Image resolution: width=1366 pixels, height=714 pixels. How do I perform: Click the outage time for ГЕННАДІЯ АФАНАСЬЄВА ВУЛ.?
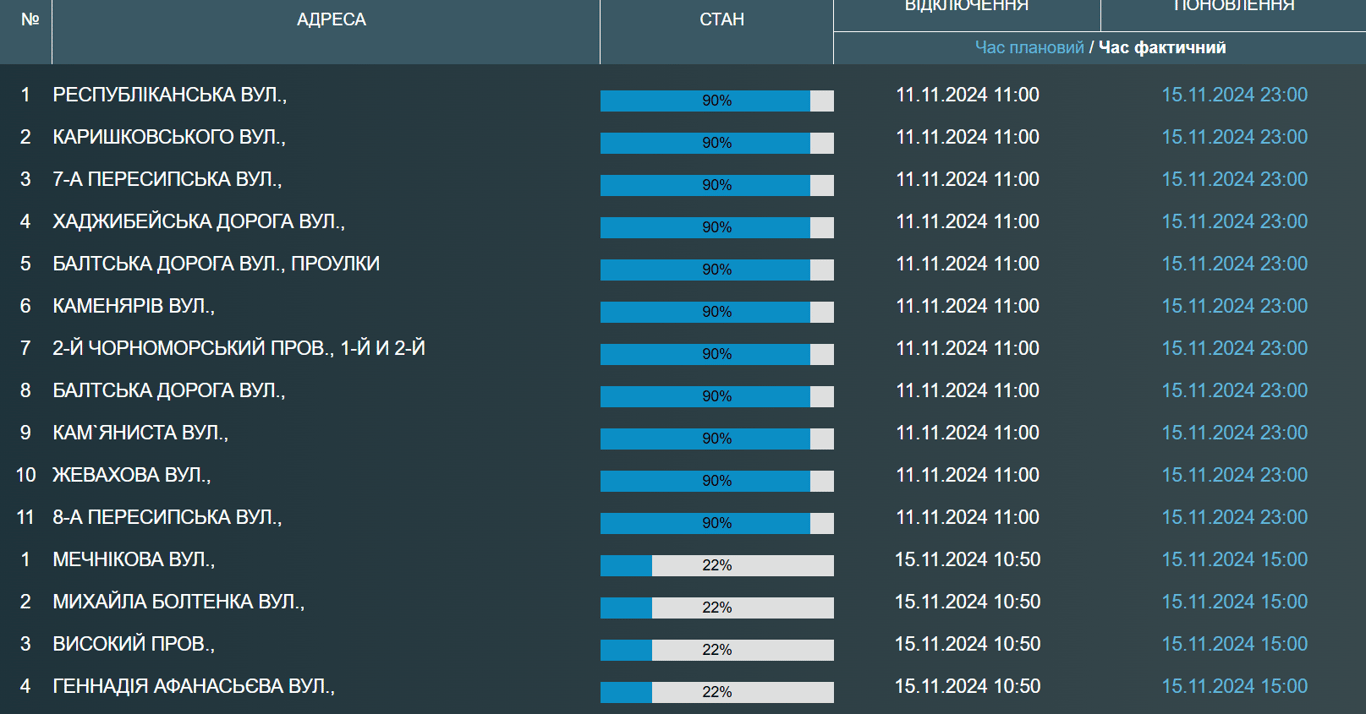(967, 686)
